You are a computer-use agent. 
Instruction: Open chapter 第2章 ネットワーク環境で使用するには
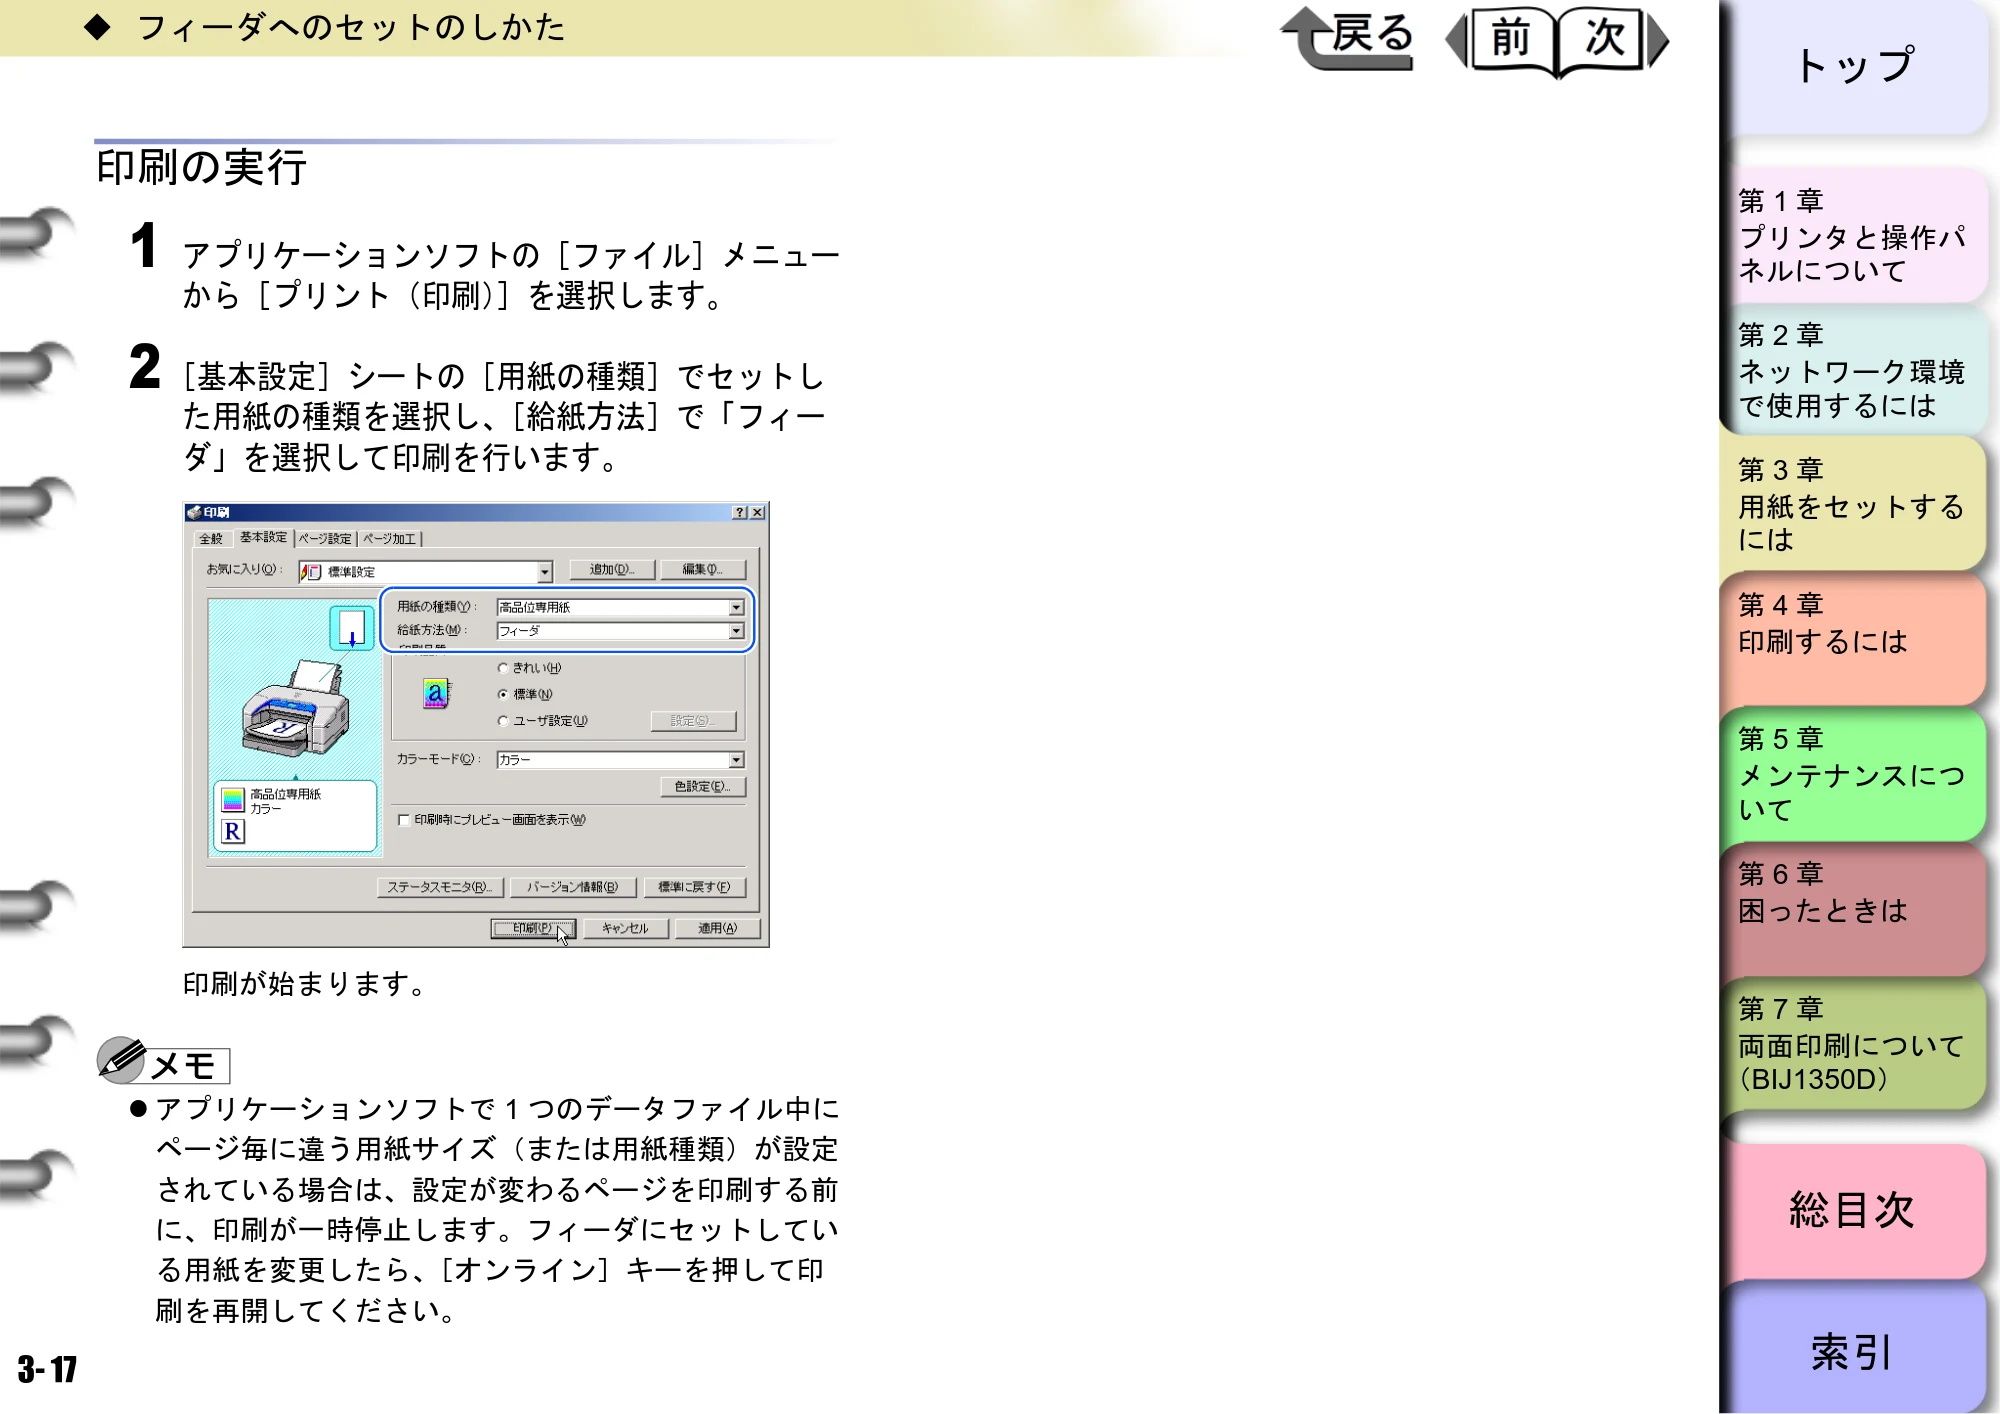[x=1855, y=371]
